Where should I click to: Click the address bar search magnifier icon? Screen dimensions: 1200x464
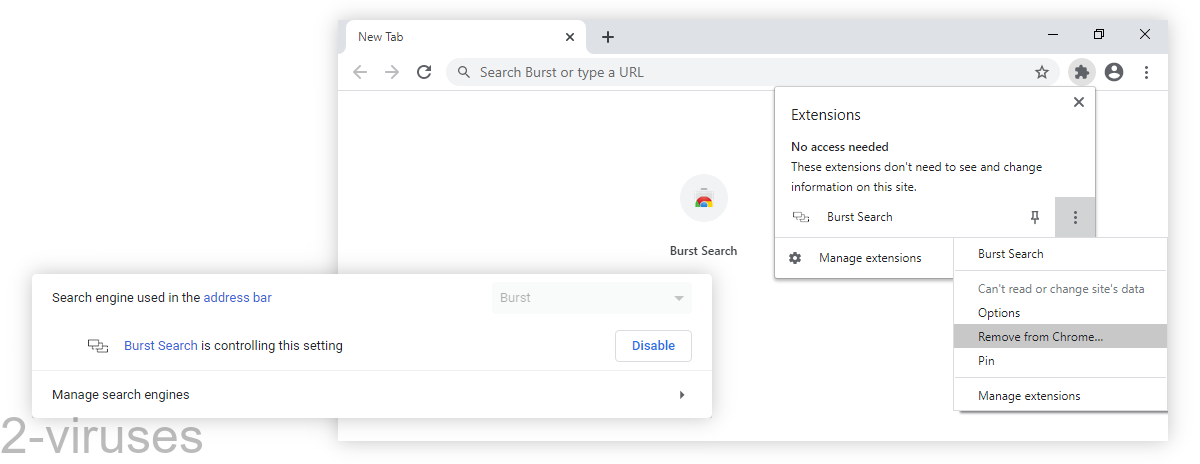click(464, 72)
